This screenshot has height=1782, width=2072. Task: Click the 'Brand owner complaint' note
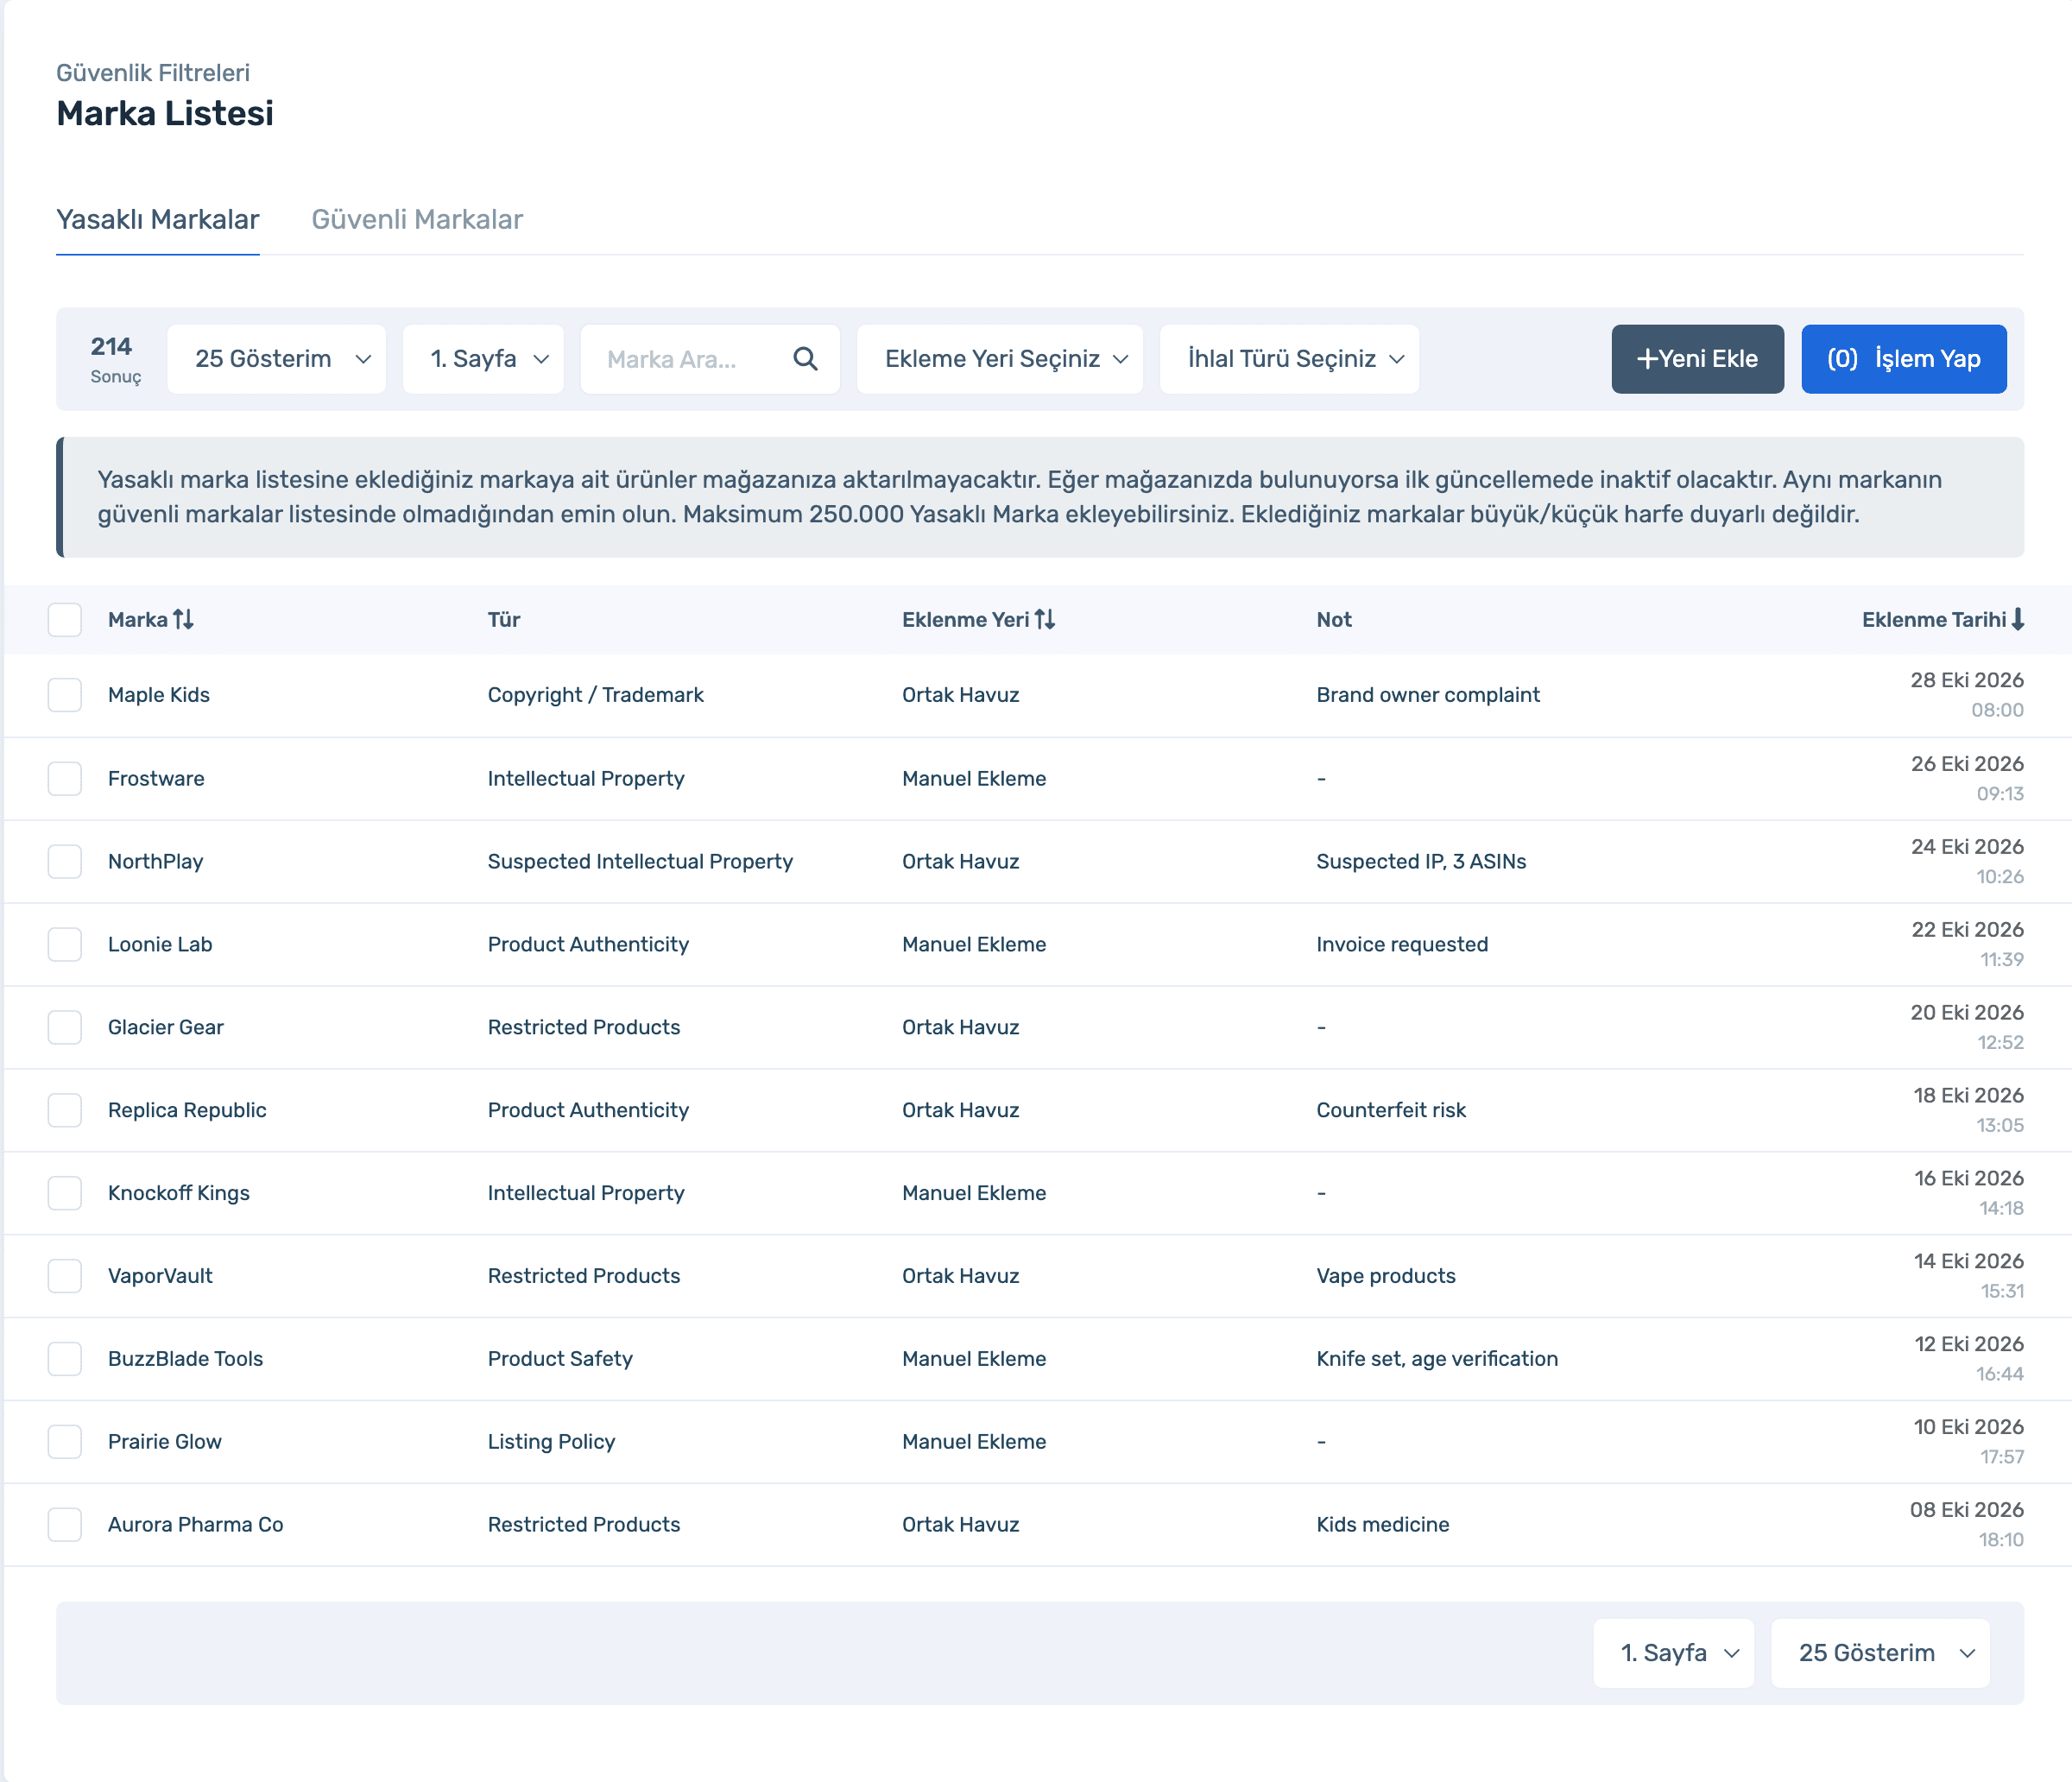click(x=1428, y=695)
